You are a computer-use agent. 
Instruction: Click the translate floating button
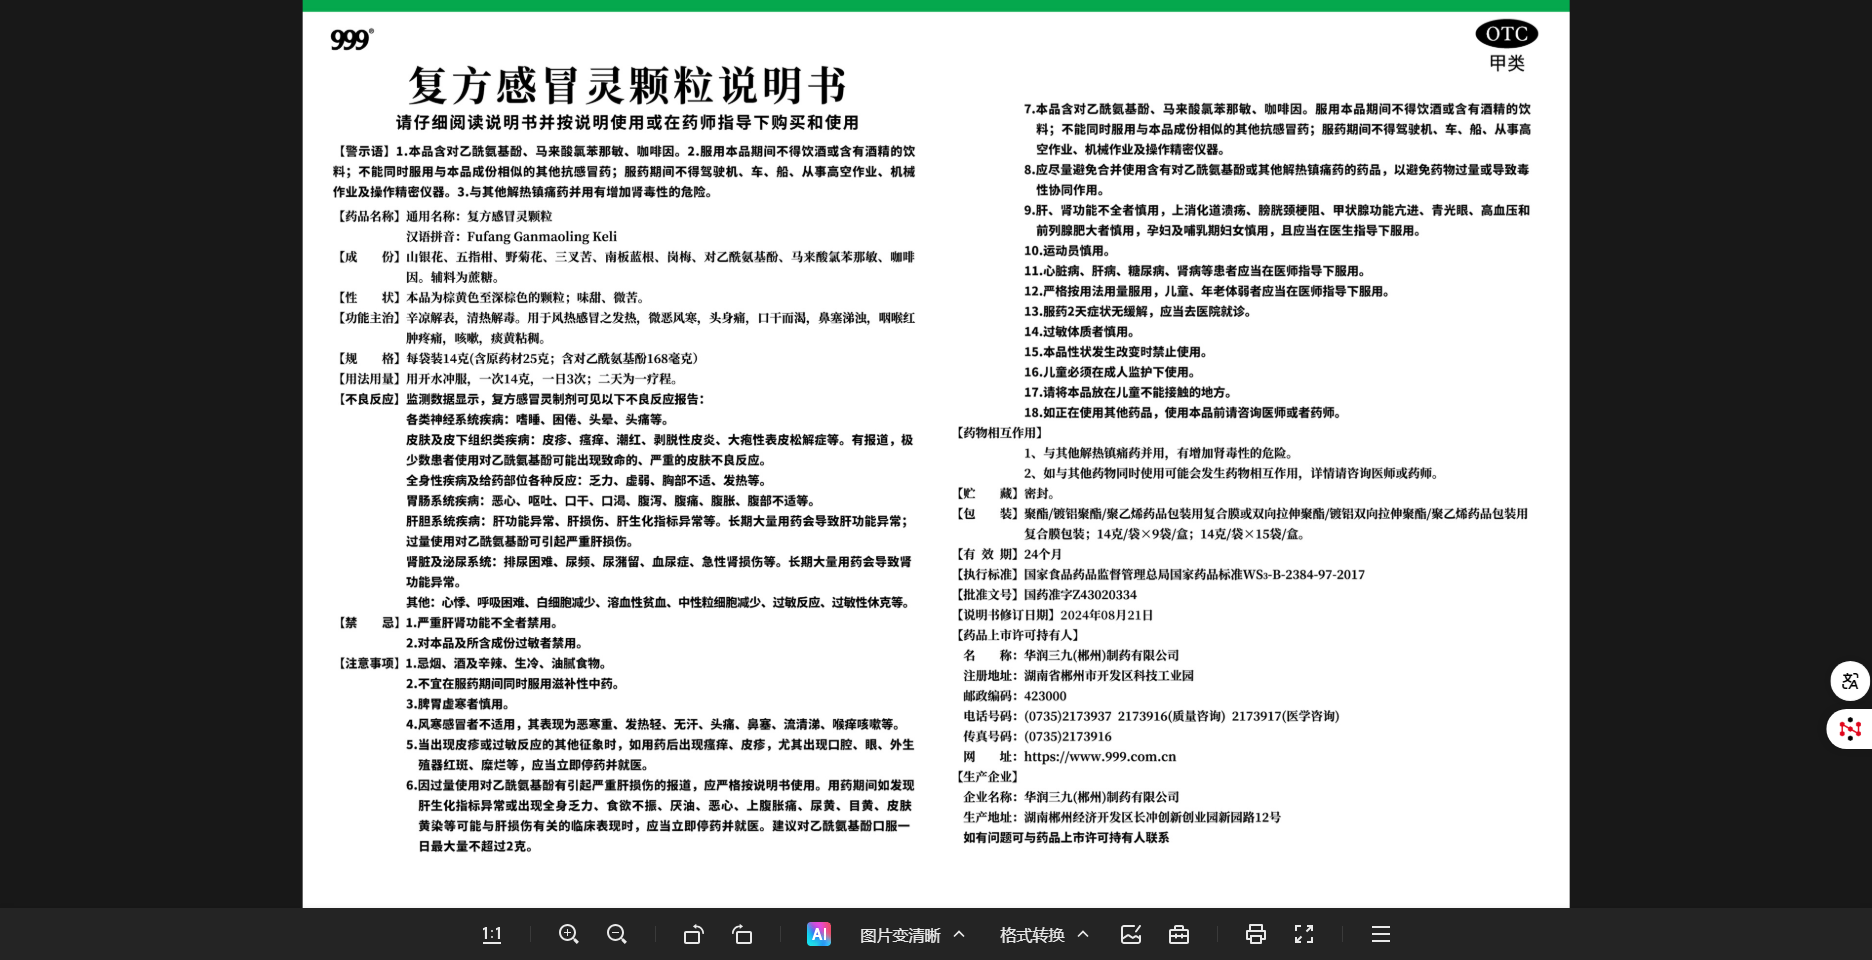[x=1850, y=681]
